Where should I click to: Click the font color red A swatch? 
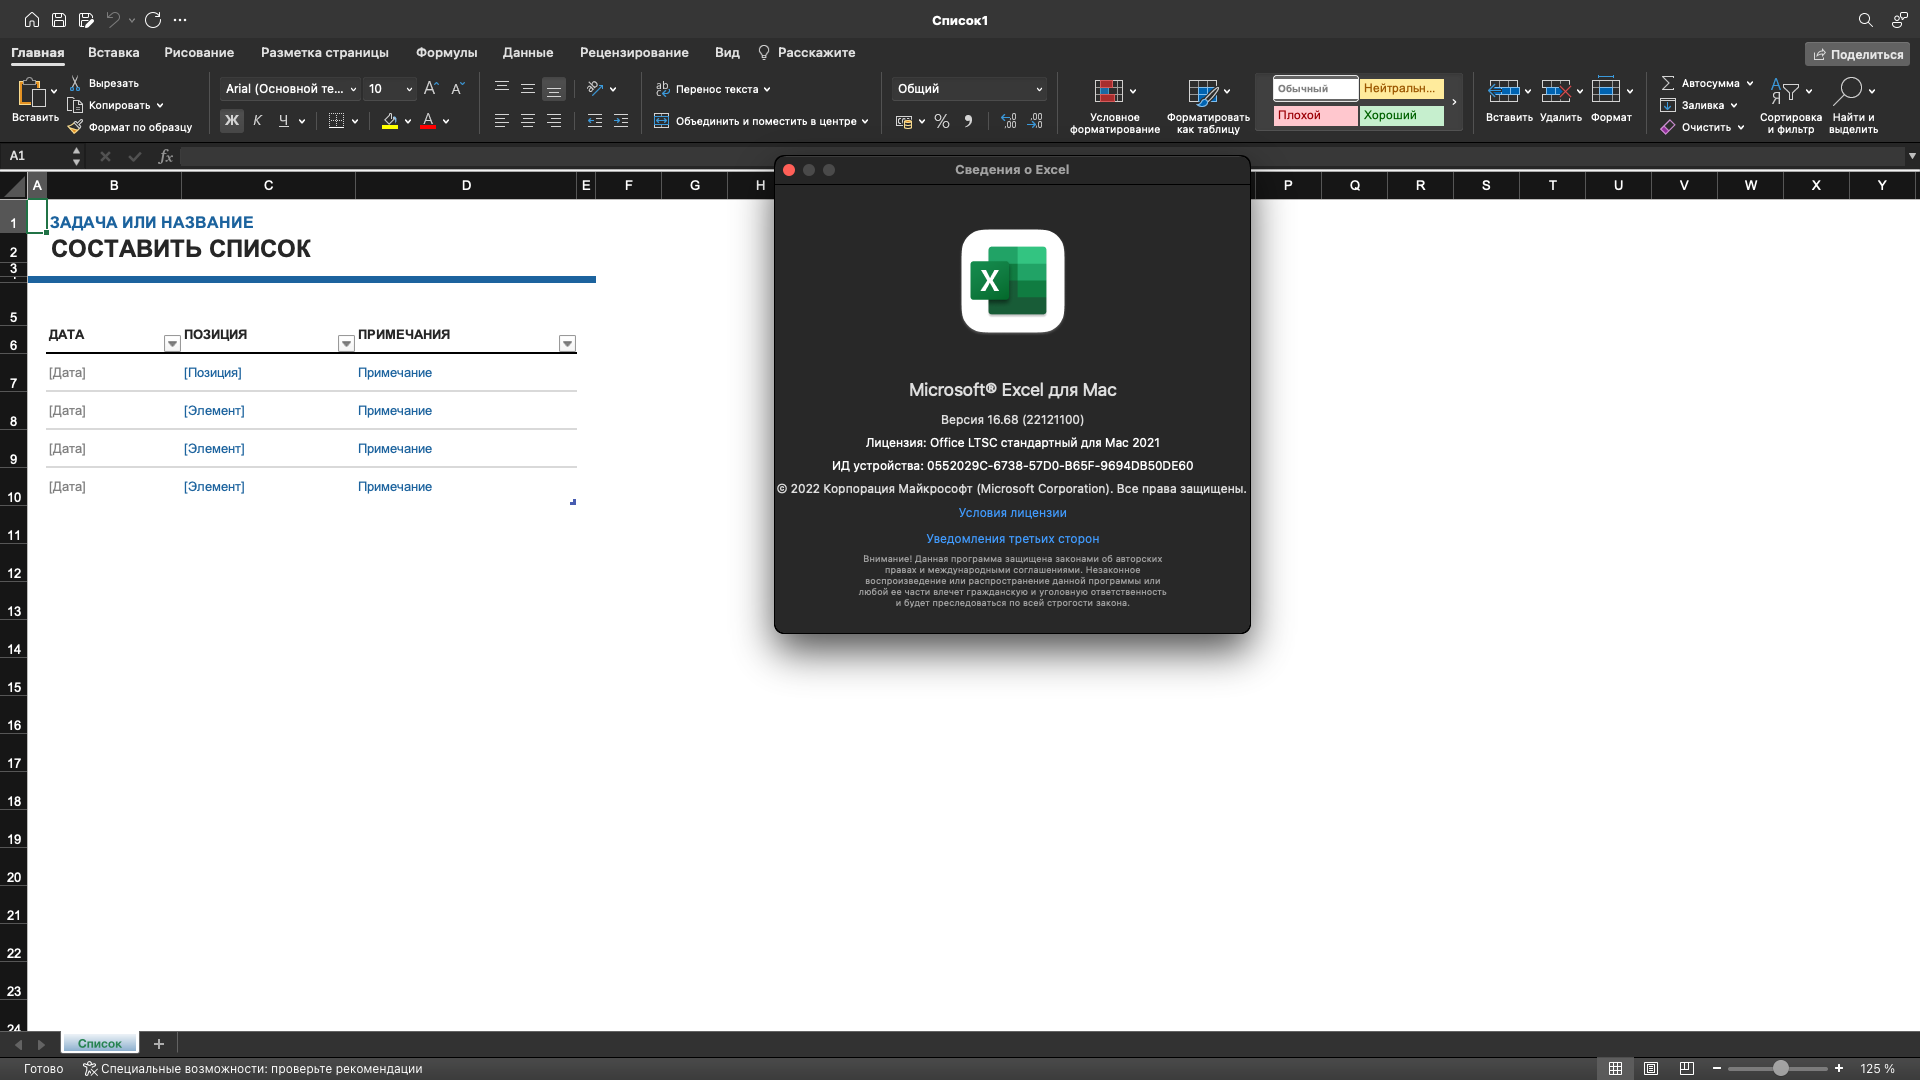click(428, 121)
